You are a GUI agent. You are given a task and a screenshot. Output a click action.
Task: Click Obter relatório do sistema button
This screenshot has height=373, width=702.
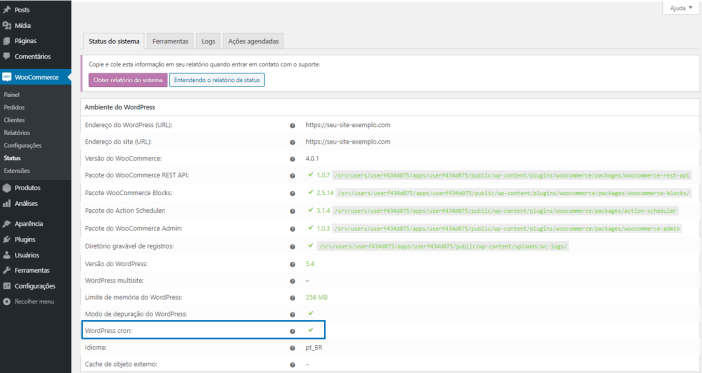click(x=128, y=80)
